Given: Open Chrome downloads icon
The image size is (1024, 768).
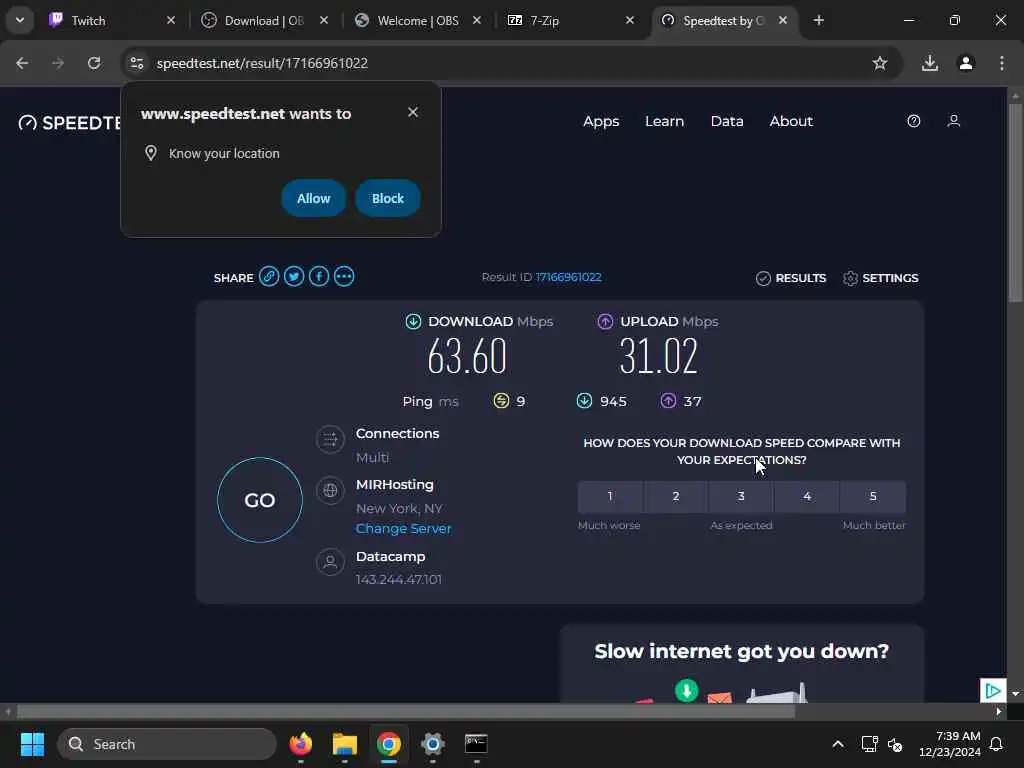Looking at the screenshot, I should (929, 63).
